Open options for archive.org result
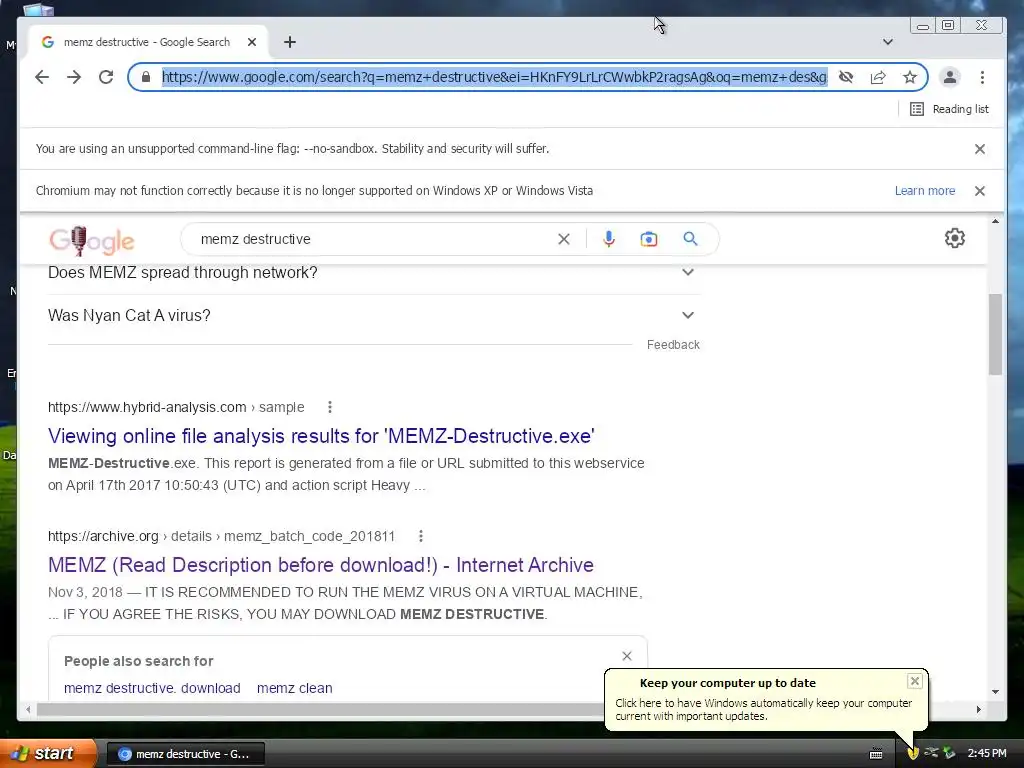This screenshot has height=768, width=1024. 421,536
